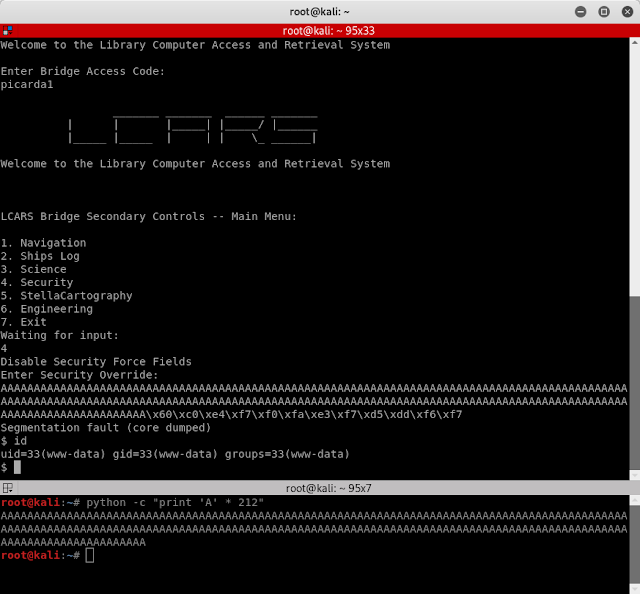This screenshot has width=640, height=594.
Task: Minimize the root@kali terminal window
Action: 580,12
